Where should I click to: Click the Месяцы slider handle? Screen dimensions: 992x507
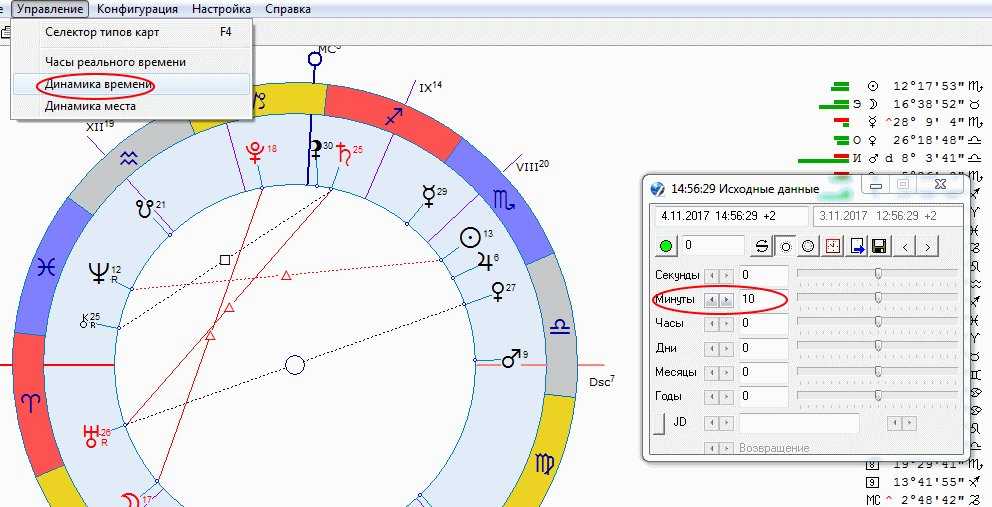pyautogui.click(x=879, y=370)
